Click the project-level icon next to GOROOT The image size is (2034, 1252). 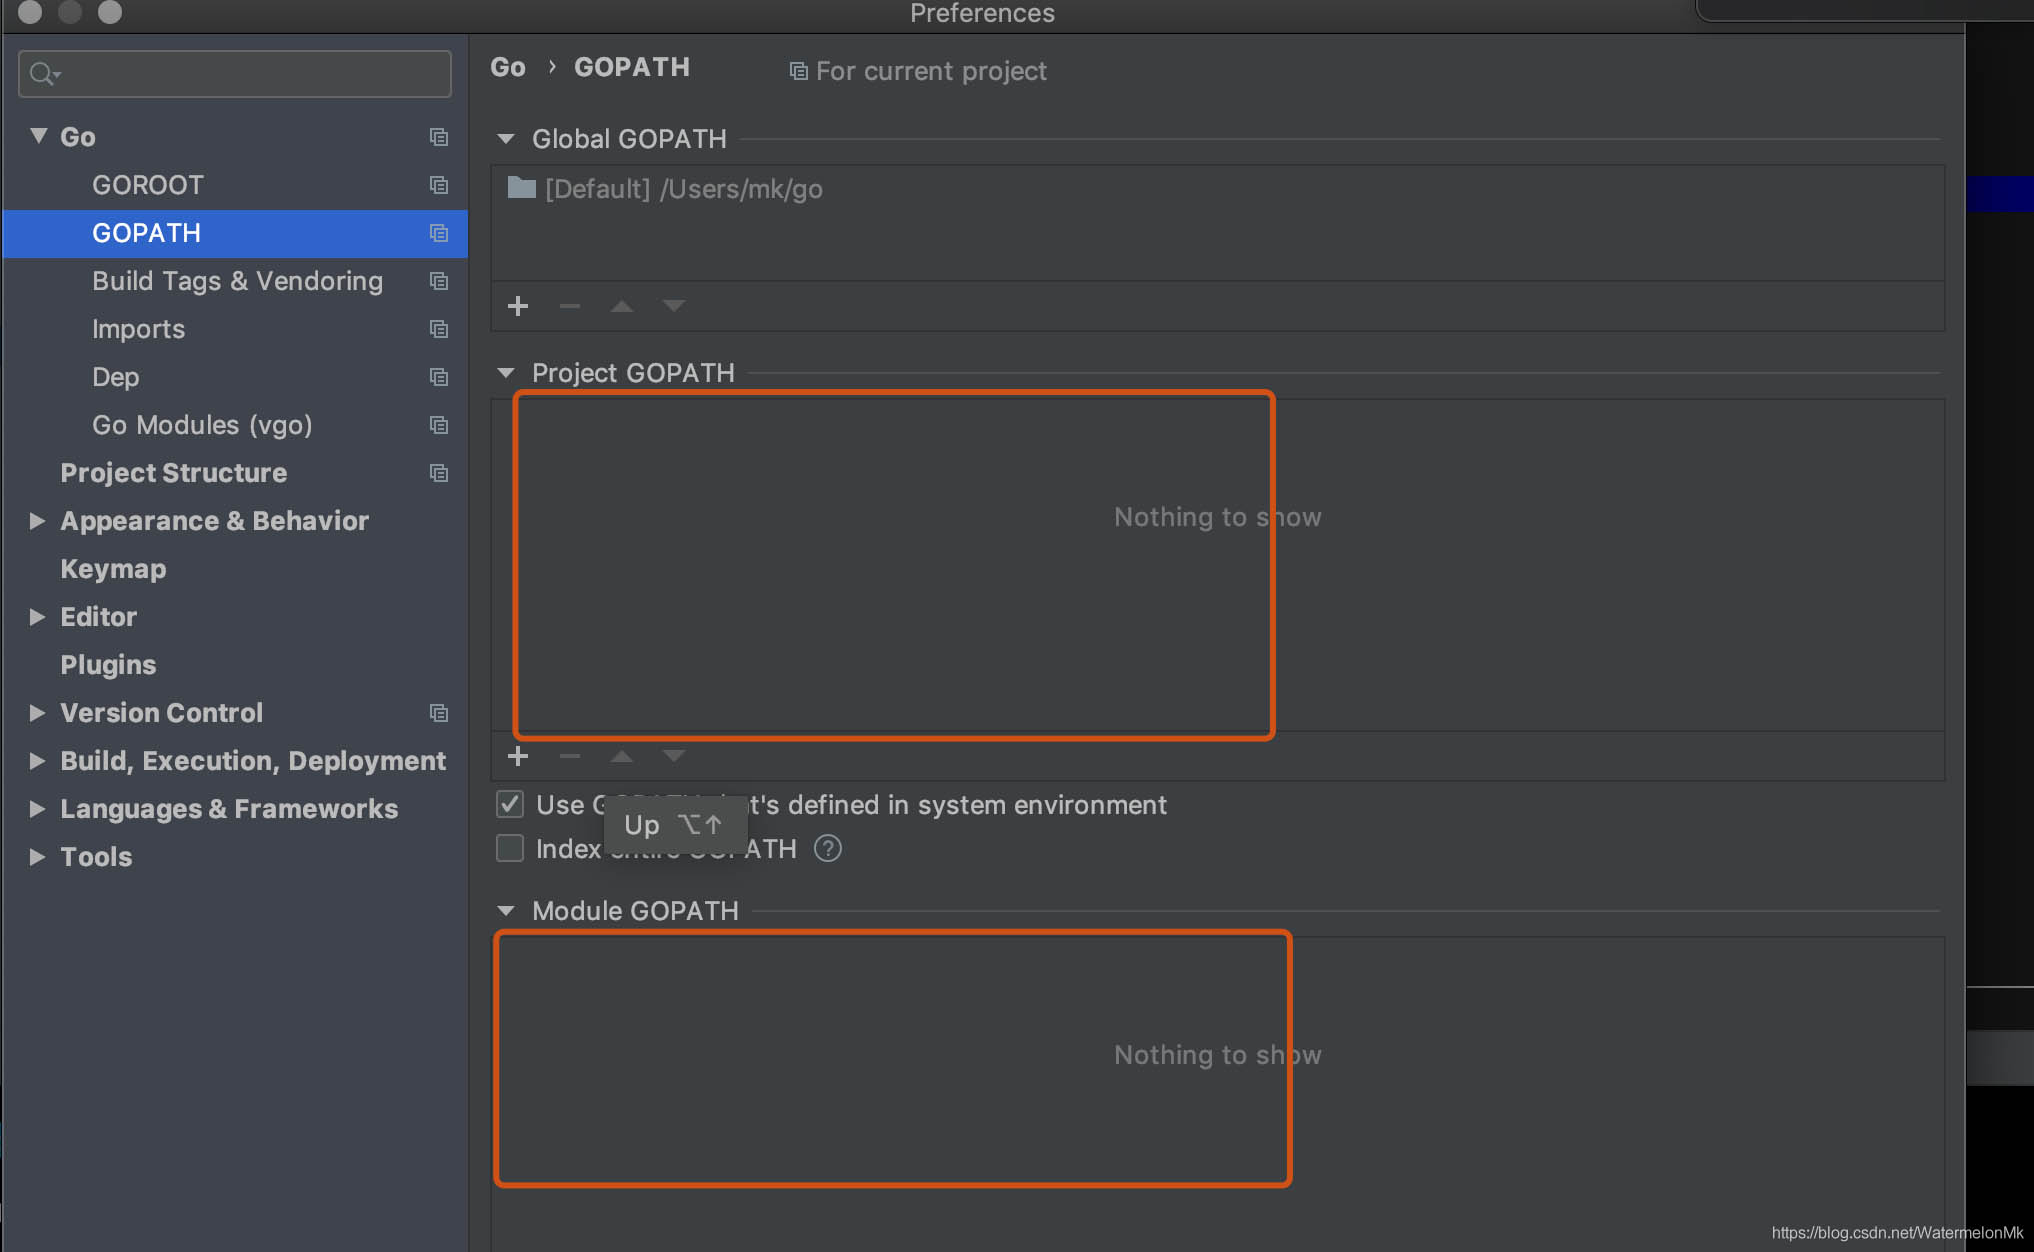tap(438, 185)
